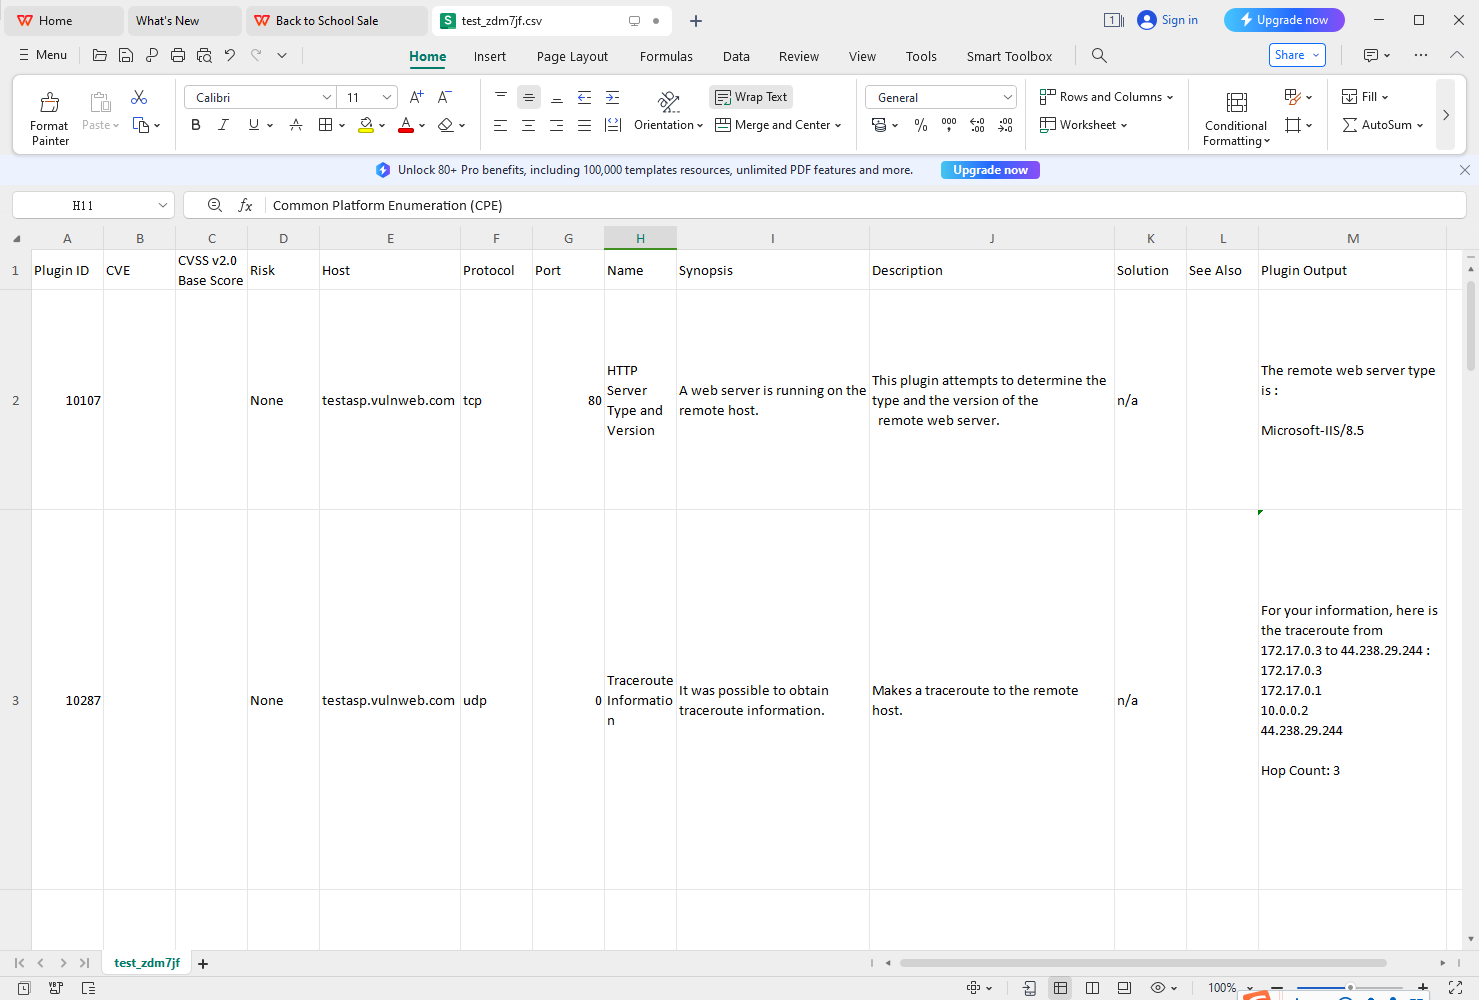
Task: Decrease decimal places
Action: click(x=1005, y=125)
